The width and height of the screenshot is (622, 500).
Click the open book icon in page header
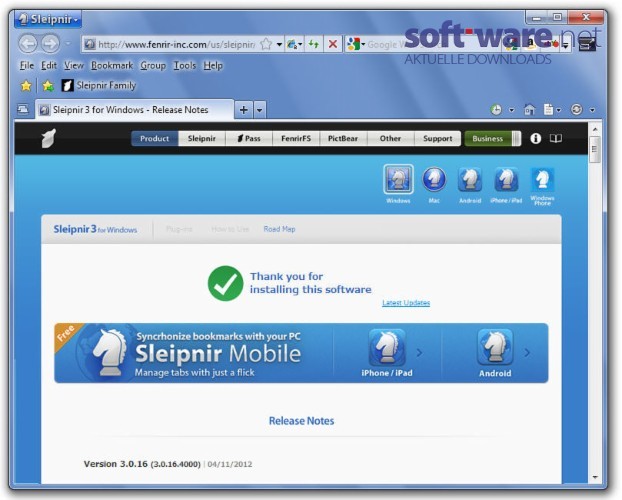tap(555, 138)
